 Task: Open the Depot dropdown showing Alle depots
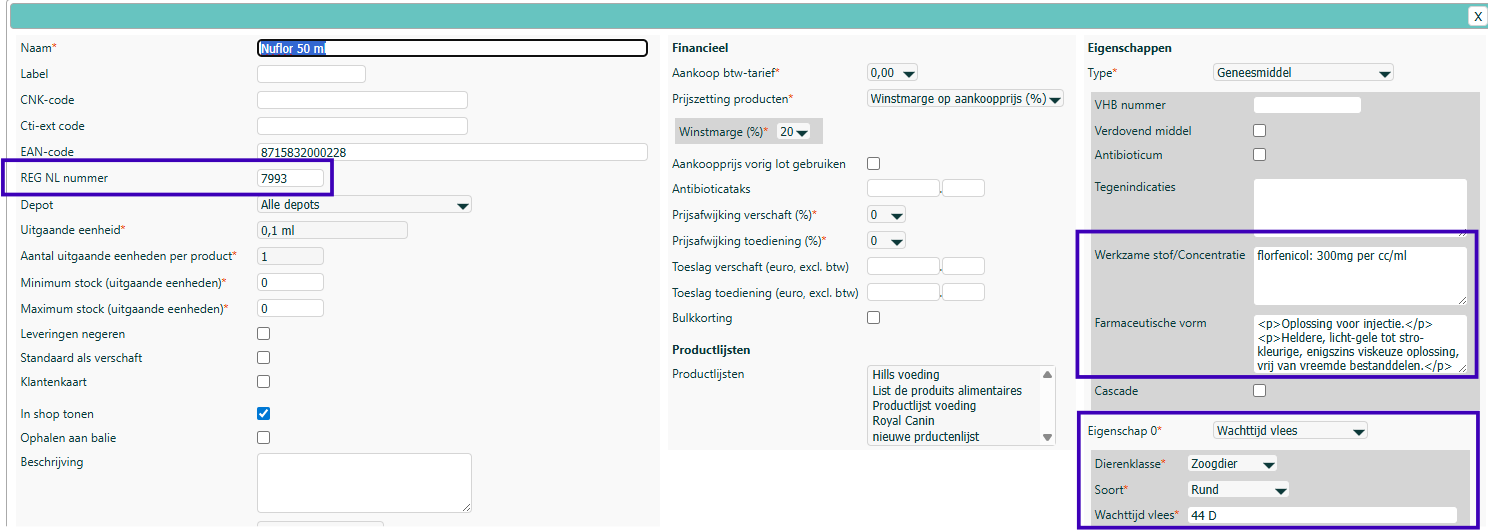364,204
